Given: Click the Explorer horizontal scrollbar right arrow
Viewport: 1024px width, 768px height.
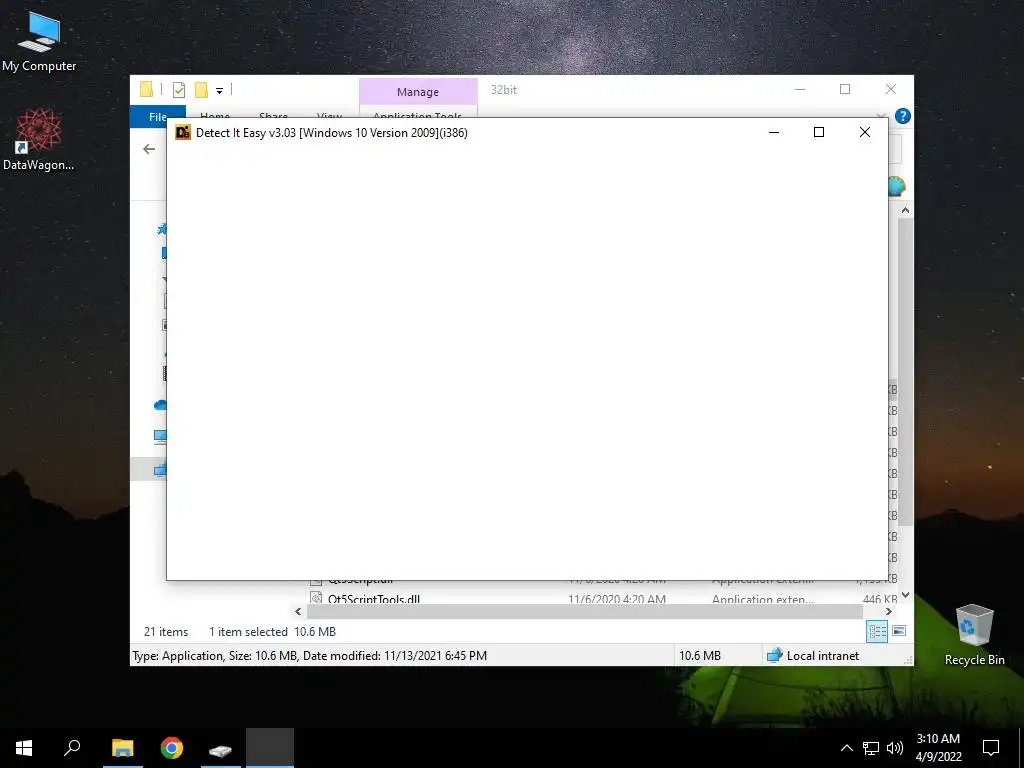Looking at the screenshot, I should [889, 611].
